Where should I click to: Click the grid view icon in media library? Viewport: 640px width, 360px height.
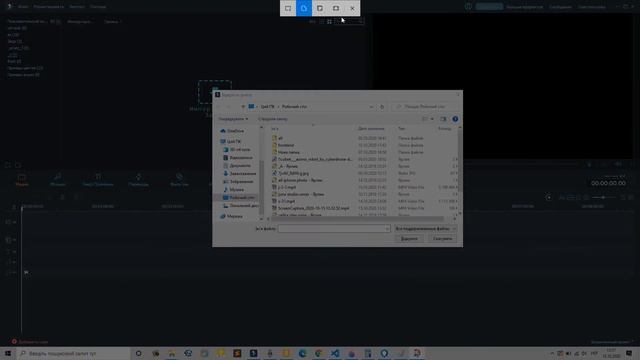(329, 22)
